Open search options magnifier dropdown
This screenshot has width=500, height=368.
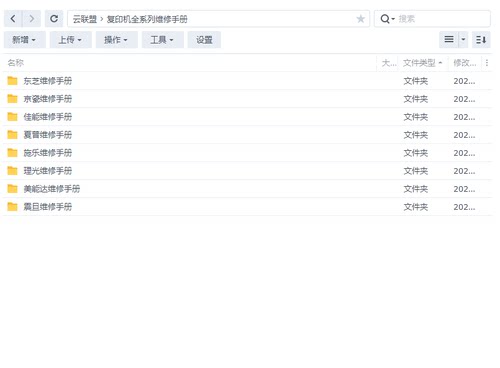387,19
